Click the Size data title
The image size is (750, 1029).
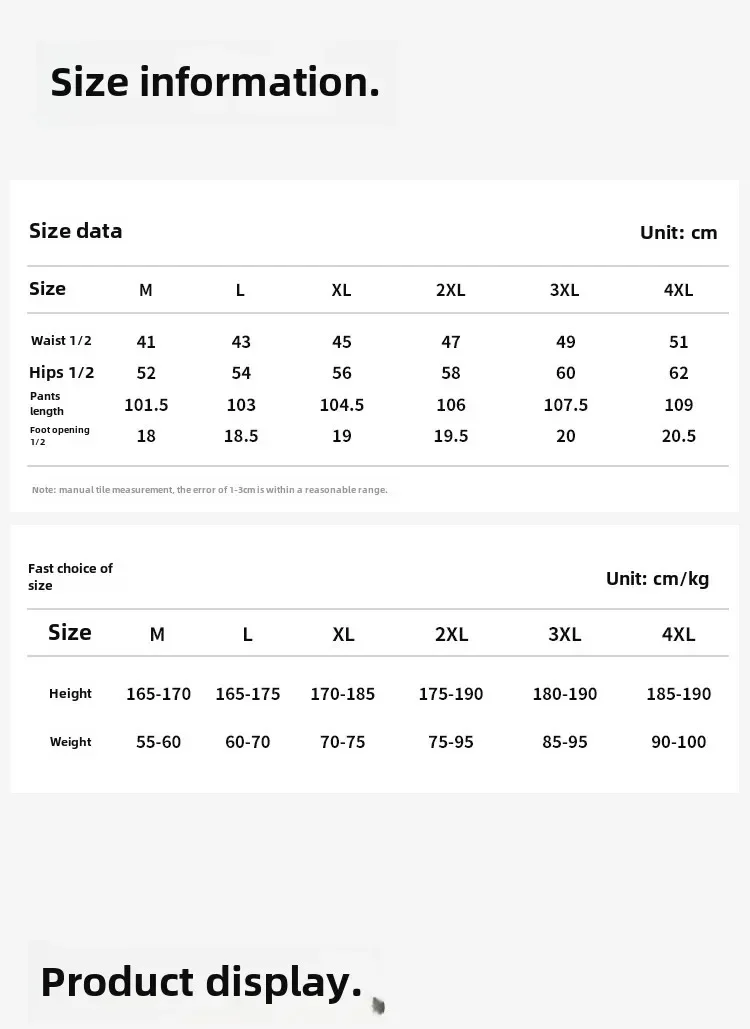coord(75,231)
